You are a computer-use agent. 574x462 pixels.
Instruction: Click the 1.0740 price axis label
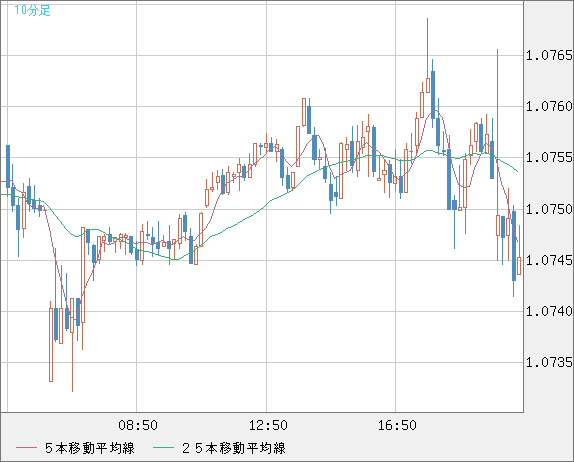[549, 311]
